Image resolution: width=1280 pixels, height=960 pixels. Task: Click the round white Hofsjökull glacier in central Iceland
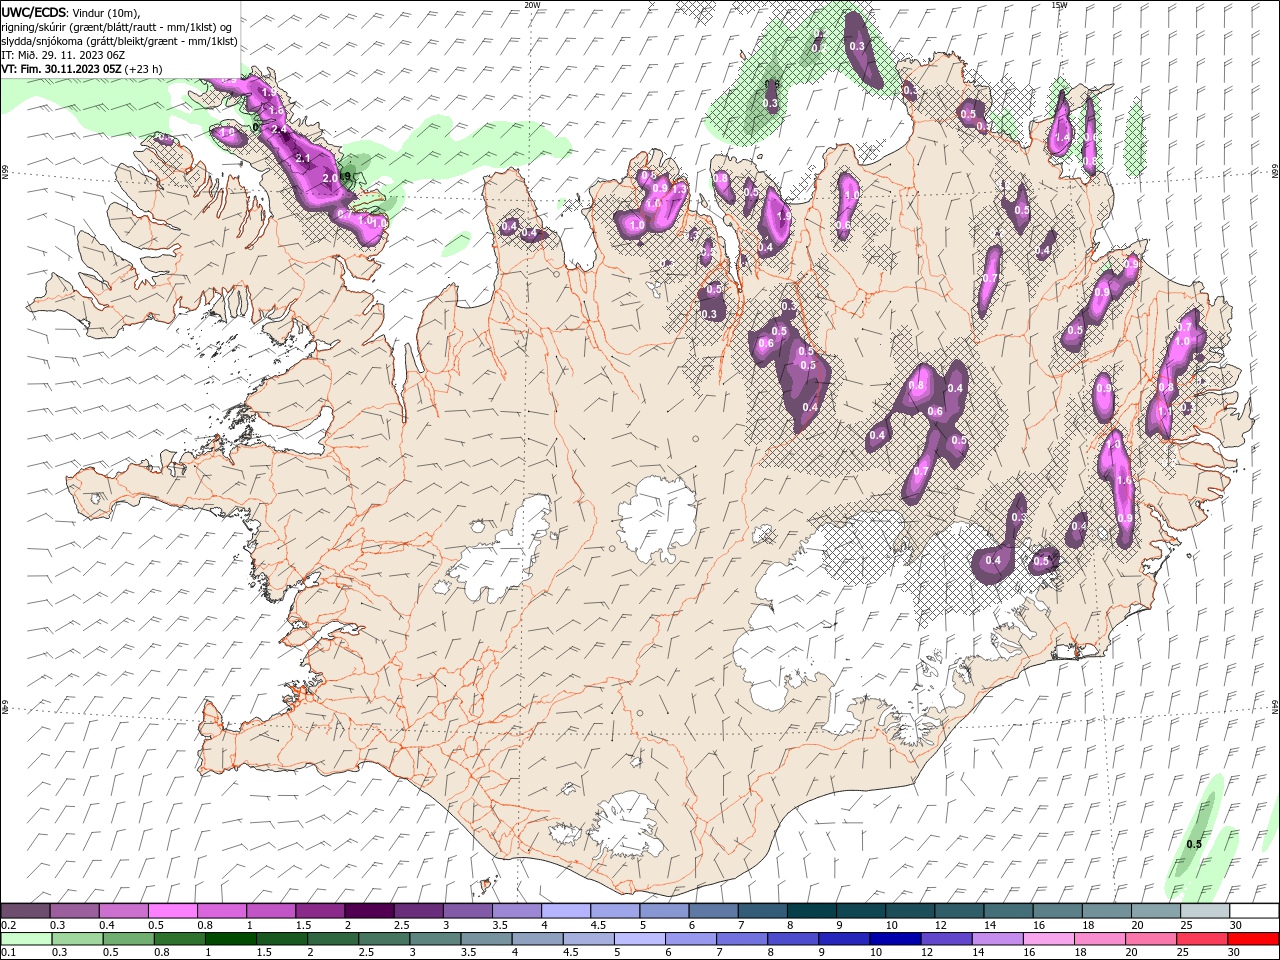pyautogui.click(x=657, y=518)
